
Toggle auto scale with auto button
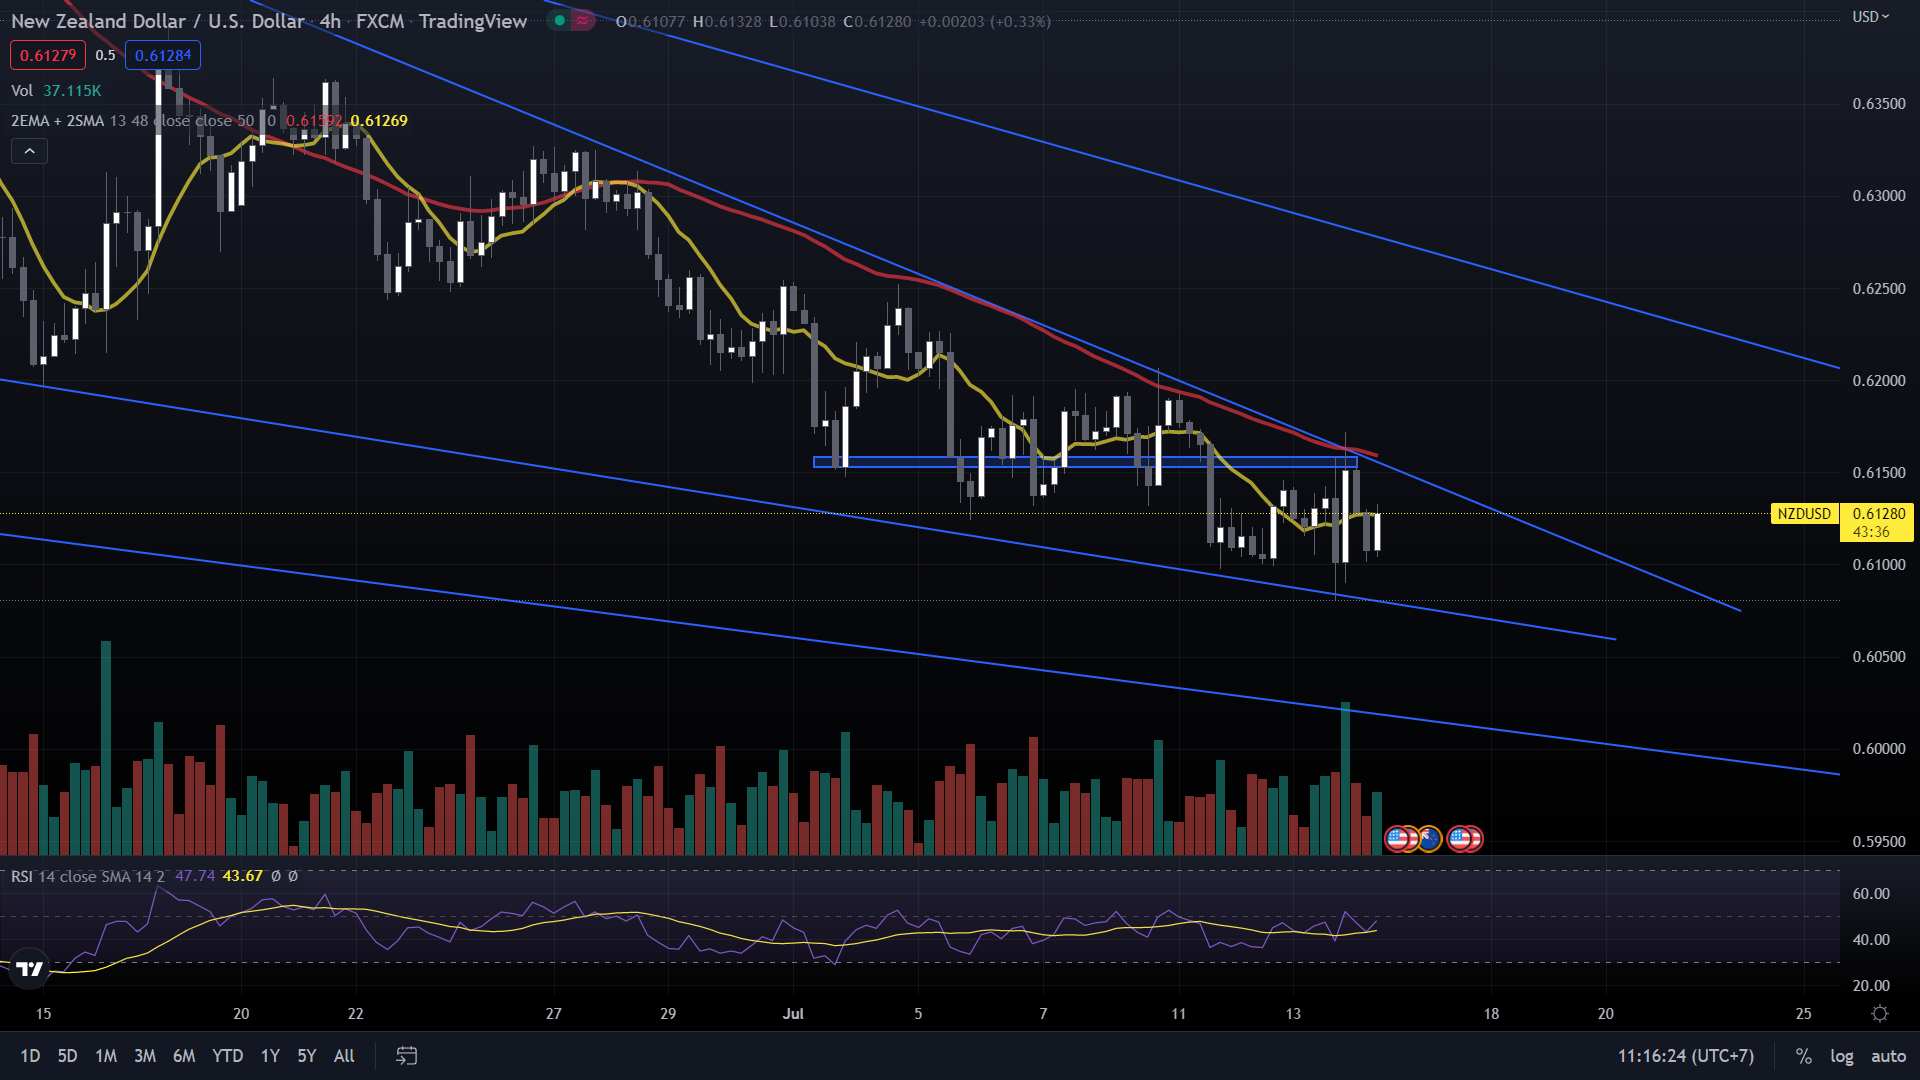click(1888, 1056)
